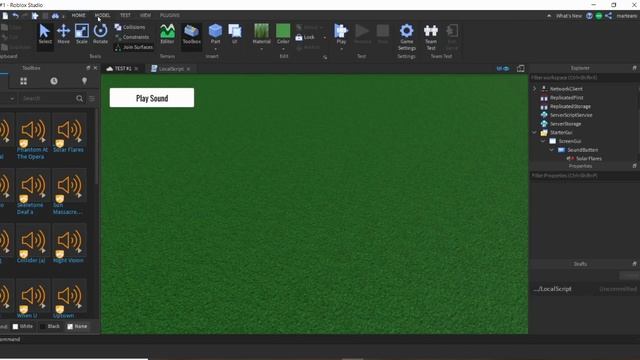Screen dimensions: 640x360
Task: Activate the Scale tool
Action: 82,35
